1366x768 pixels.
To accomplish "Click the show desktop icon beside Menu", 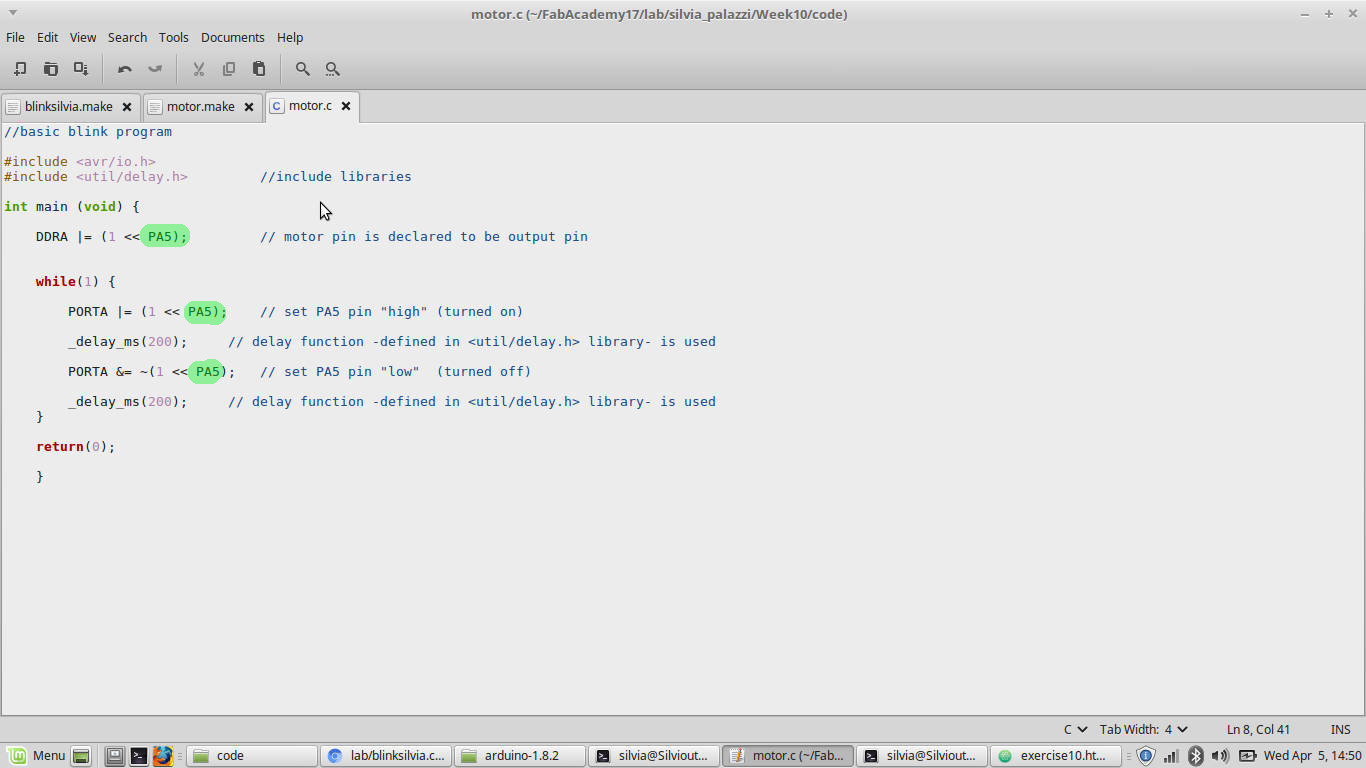I will [x=82, y=756].
